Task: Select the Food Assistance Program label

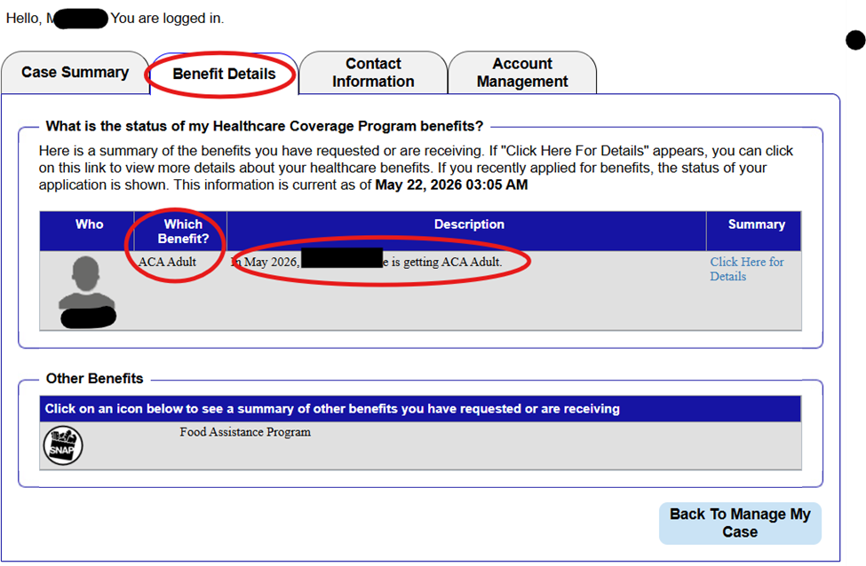Action: click(x=245, y=432)
